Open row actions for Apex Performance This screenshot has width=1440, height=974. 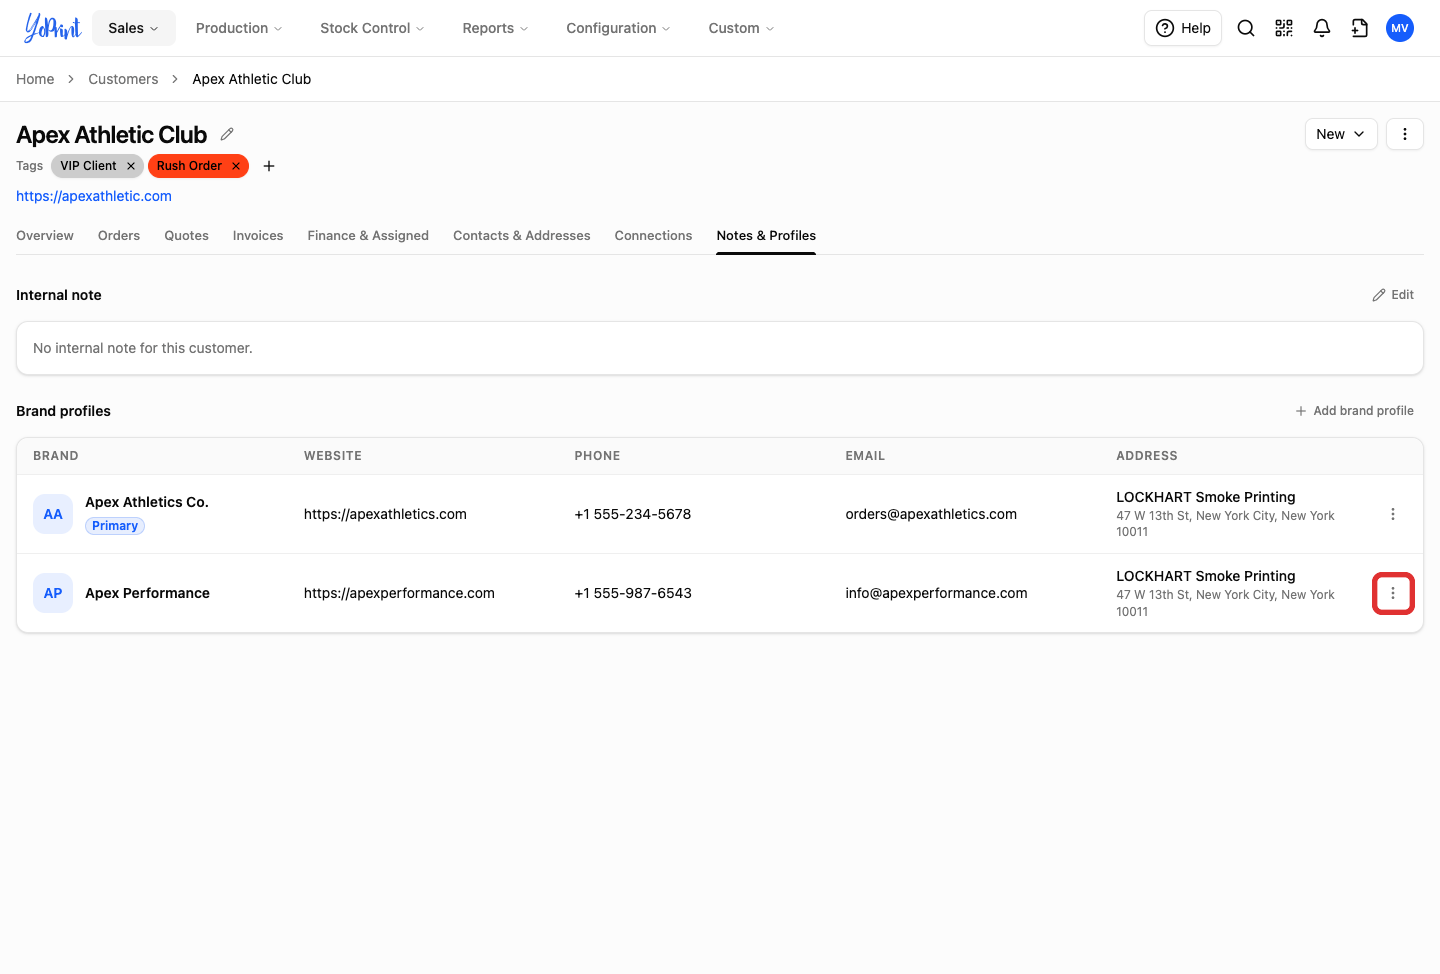pos(1393,593)
